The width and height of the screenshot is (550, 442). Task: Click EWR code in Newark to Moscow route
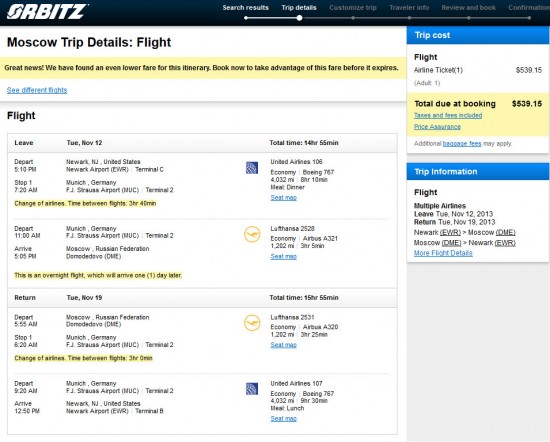click(450, 233)
